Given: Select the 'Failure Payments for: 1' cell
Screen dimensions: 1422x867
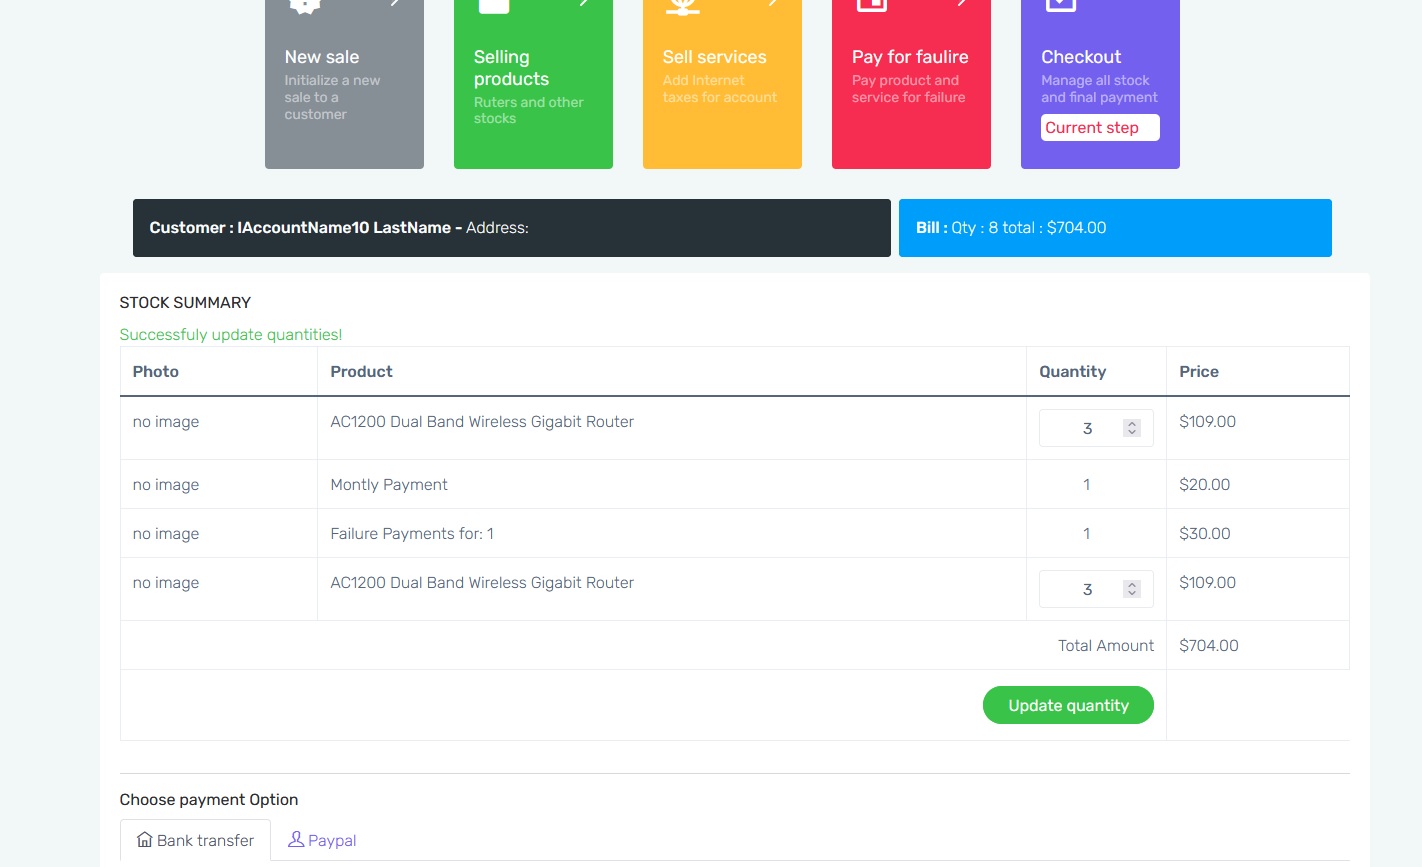Looking at the screenshot, I should tap(672, 533).
